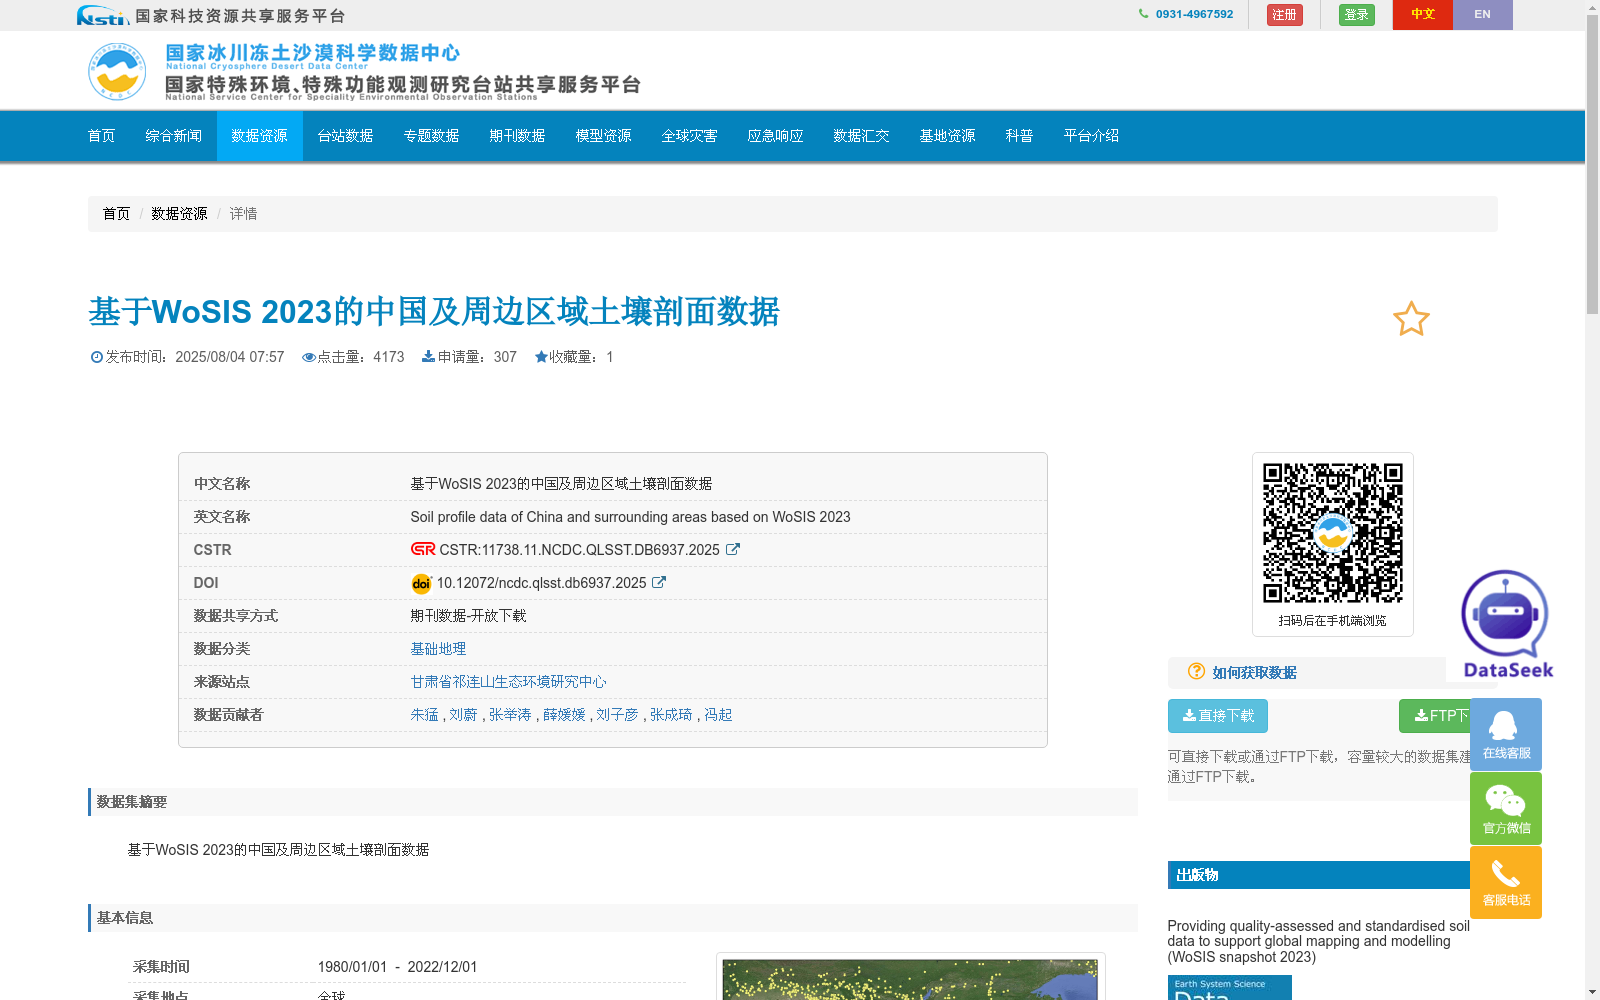Viewport: 1600px width, 1000px height.
Task: Open the DataSeek robot assistant
Action: click(x=1507, y=624)
